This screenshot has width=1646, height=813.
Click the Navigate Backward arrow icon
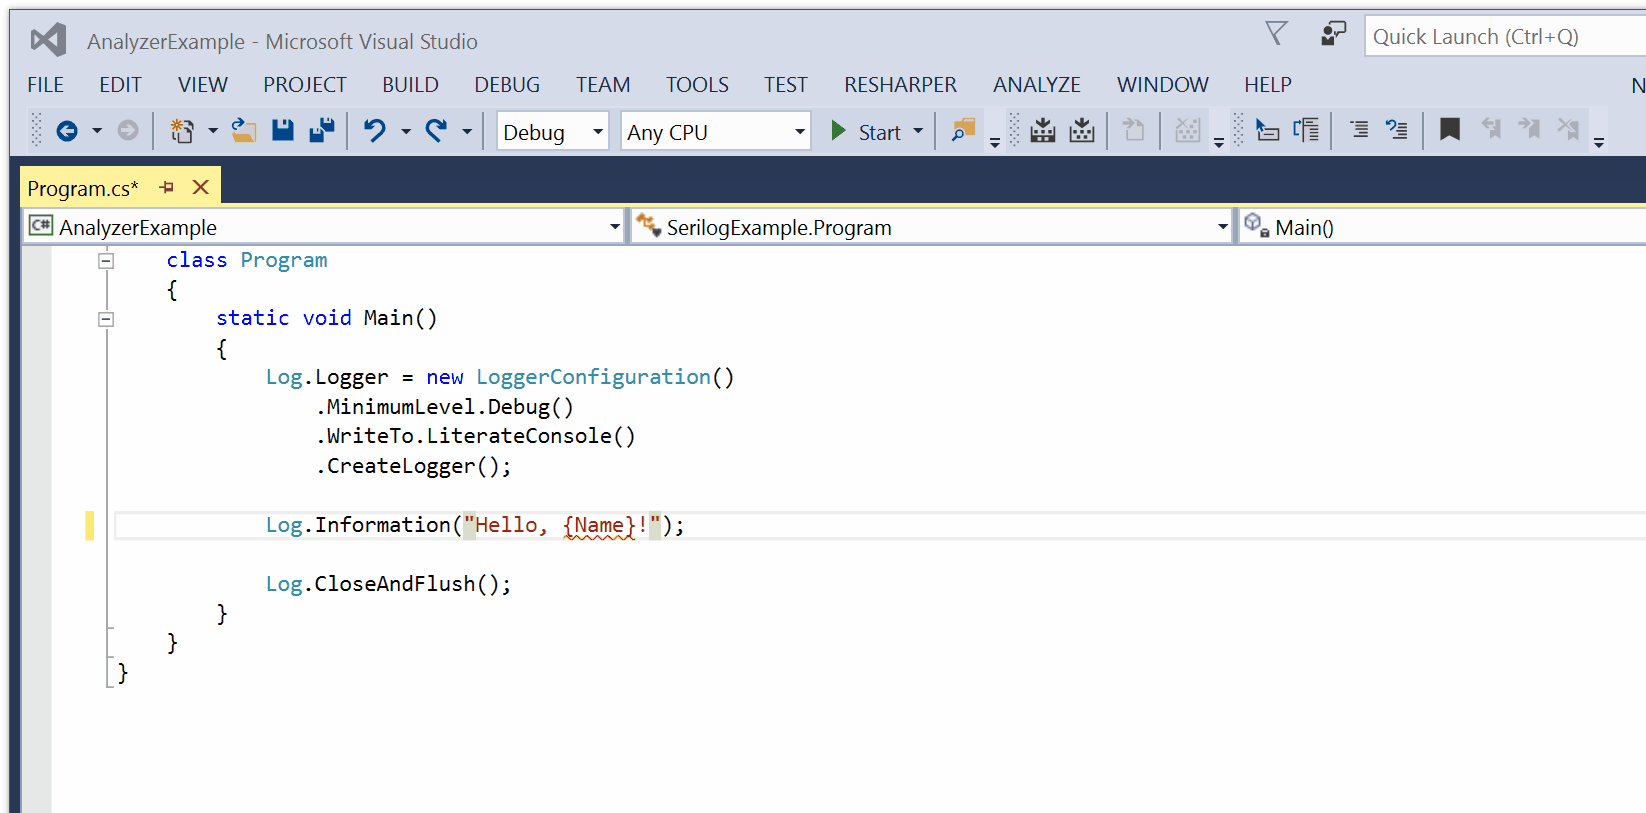[67, 131]
